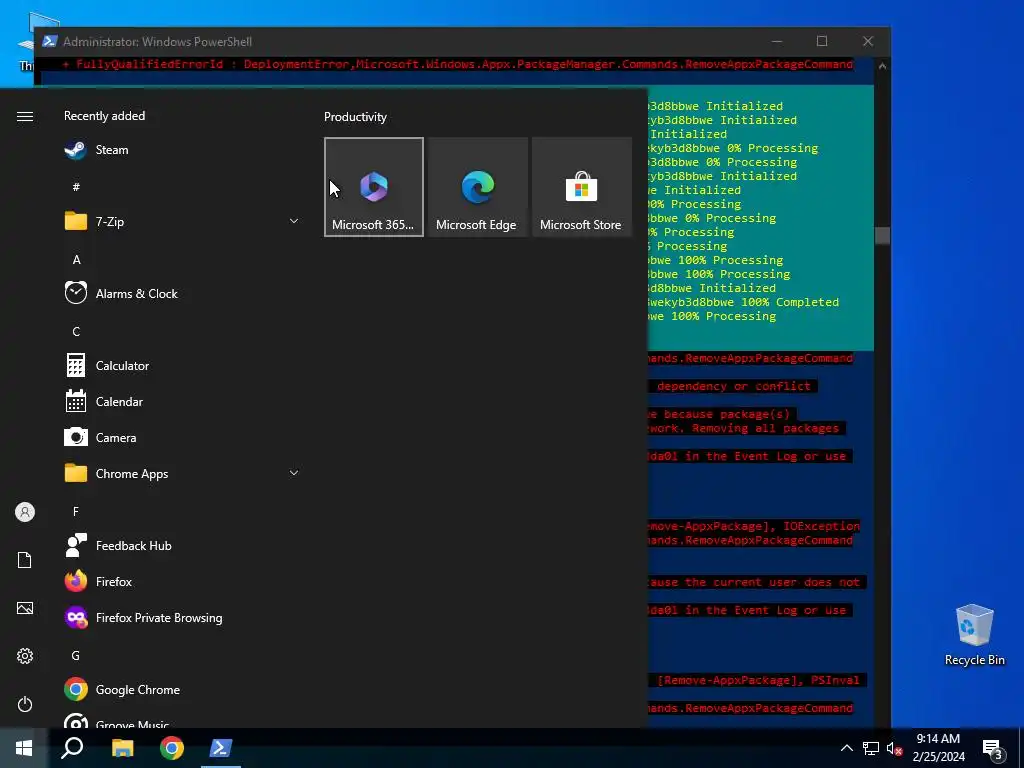The image size is (1024, 768).
Task: Launch the Camera app
Action: (x=182, y=438)
